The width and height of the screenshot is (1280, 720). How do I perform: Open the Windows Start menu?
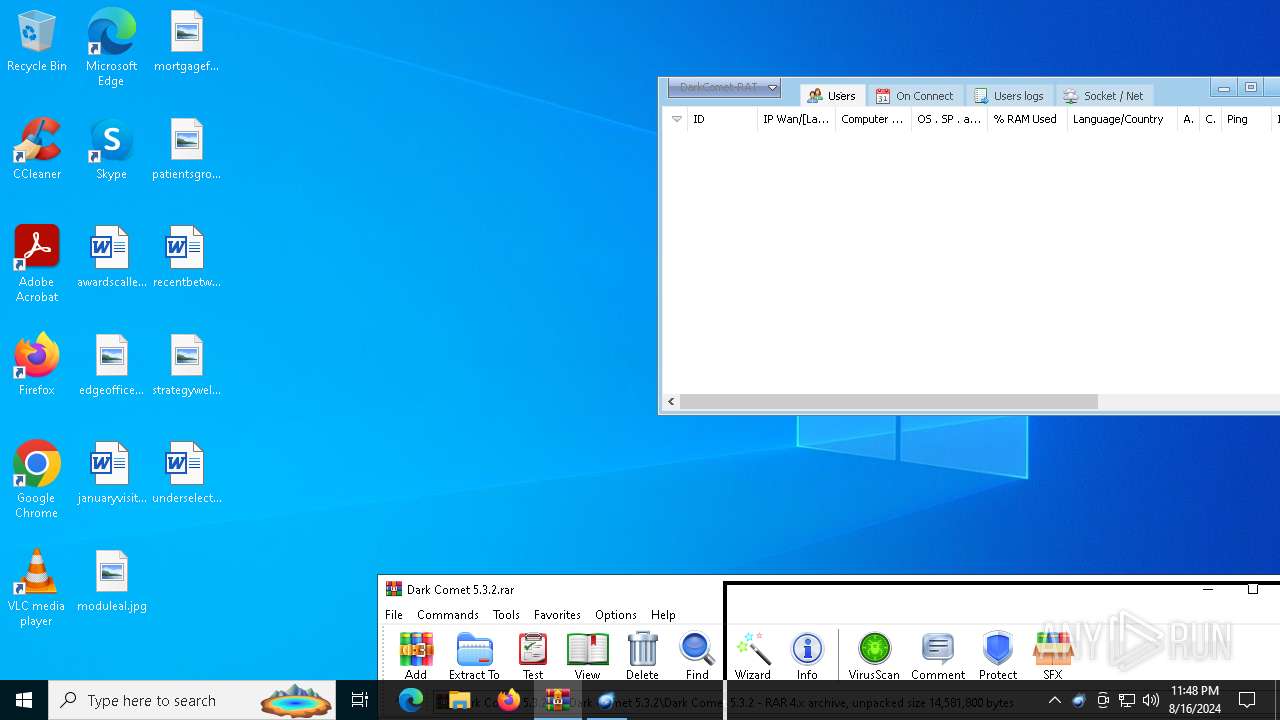point(24,700)
